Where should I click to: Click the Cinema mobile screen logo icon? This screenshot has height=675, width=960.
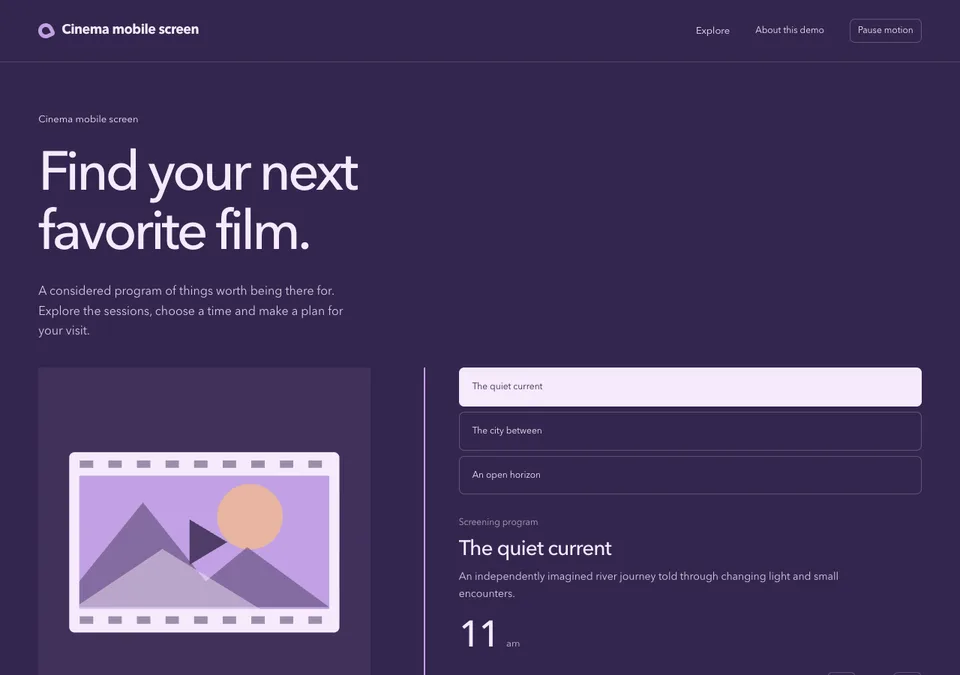(46, 30)
